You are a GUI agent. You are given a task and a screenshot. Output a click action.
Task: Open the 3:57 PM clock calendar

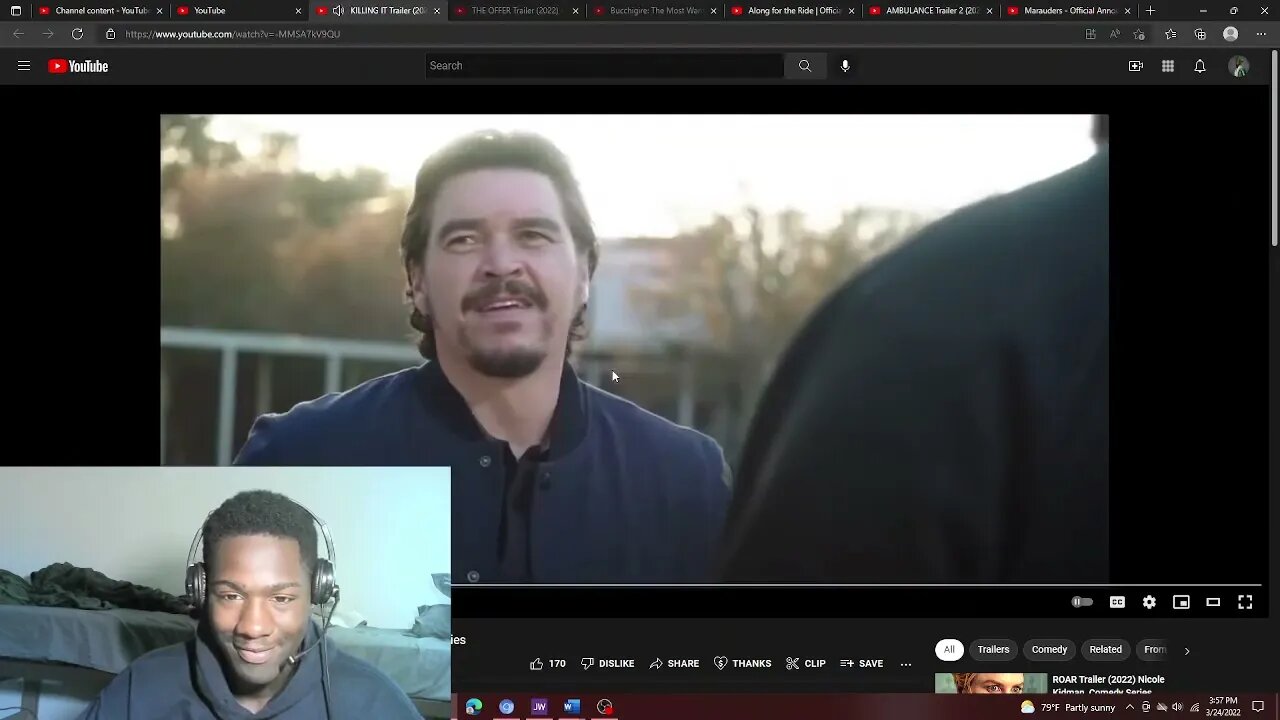point(1223,707)
